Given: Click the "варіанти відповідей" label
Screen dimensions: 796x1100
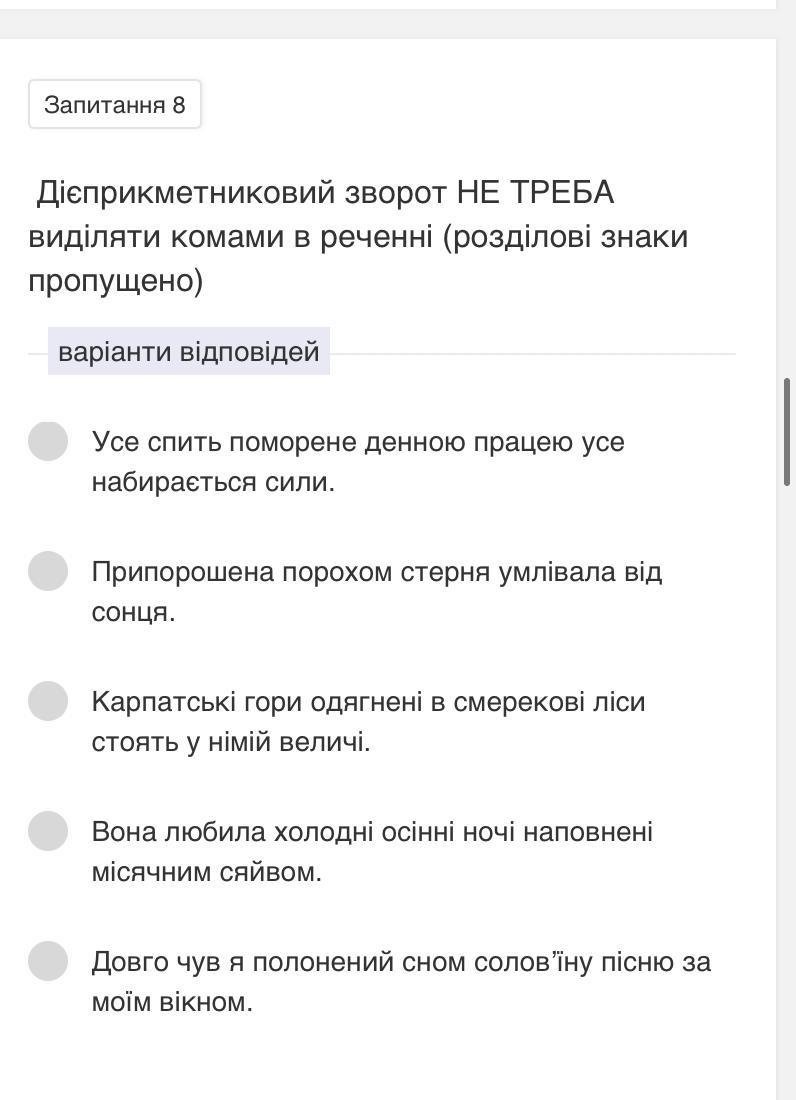Looking at the screenshot, I should click(x=189, y=352).
